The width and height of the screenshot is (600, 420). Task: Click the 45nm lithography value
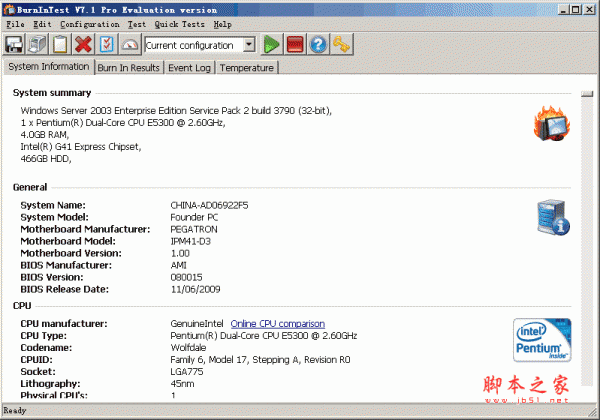pos(183,384)
